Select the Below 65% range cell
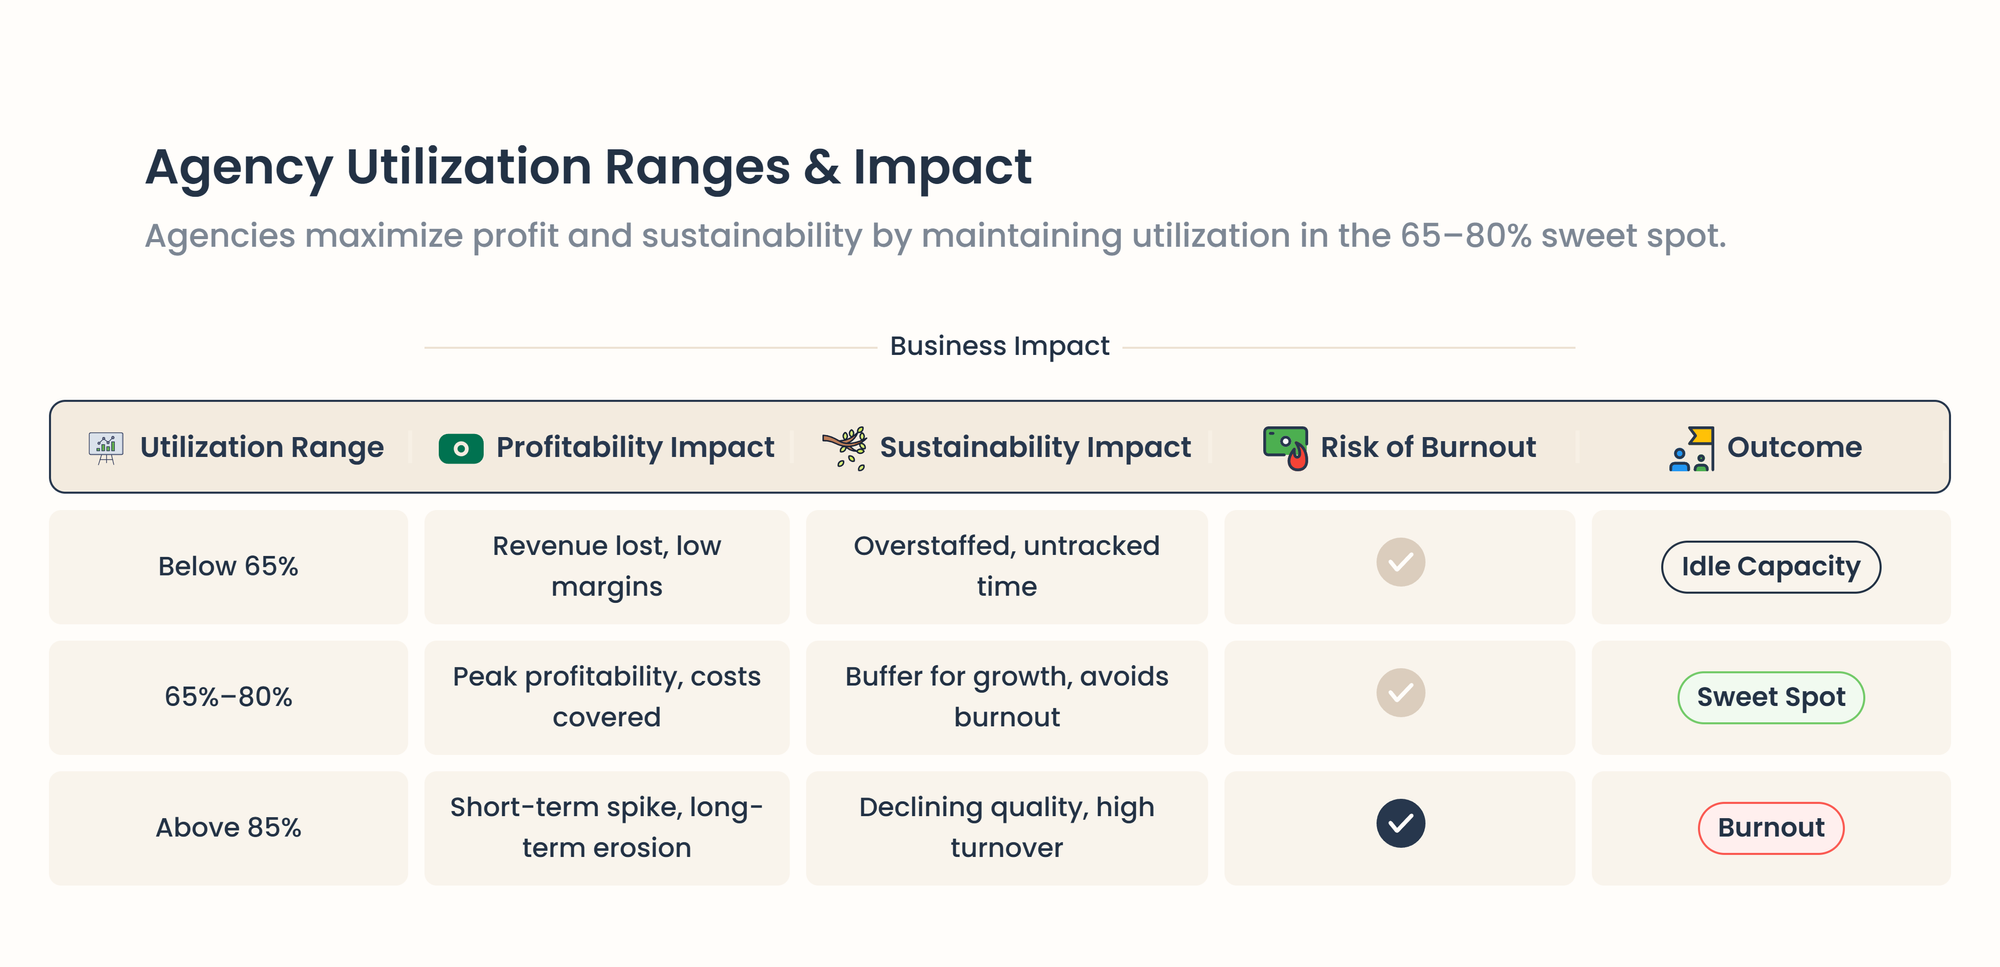Viewport: 2000px width, 967px height. 228,567
